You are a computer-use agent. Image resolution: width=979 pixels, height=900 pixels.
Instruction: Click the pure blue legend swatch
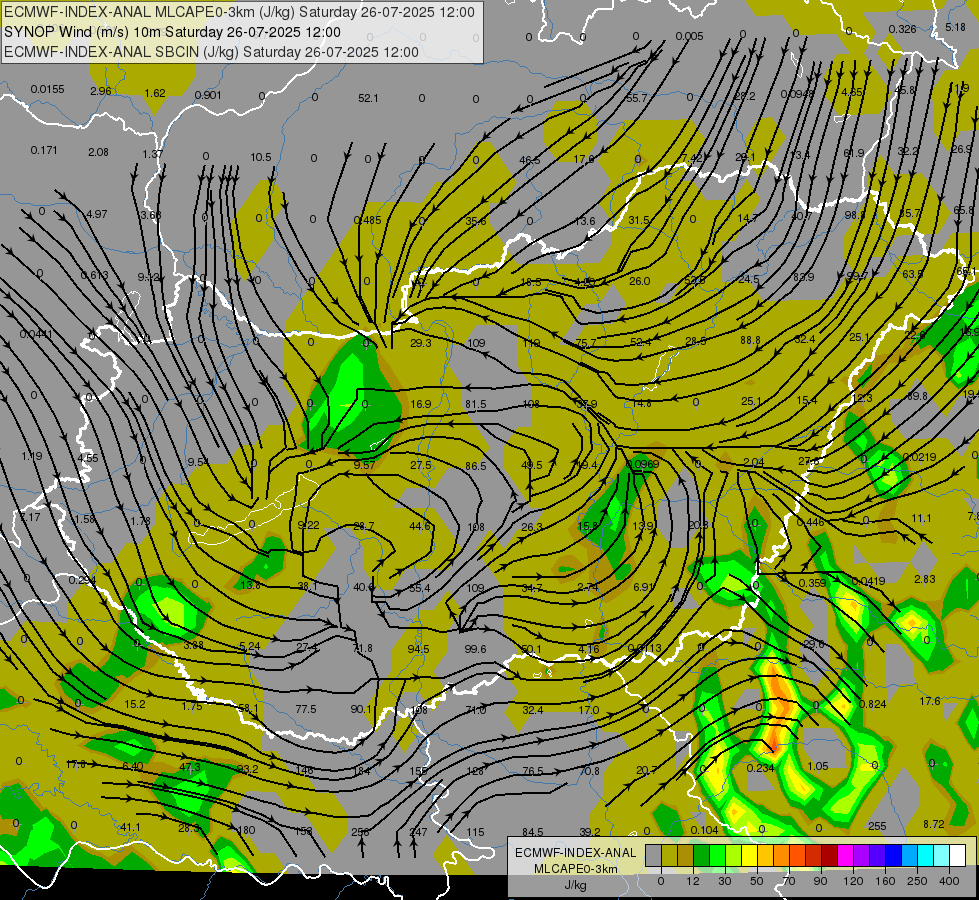893,855
